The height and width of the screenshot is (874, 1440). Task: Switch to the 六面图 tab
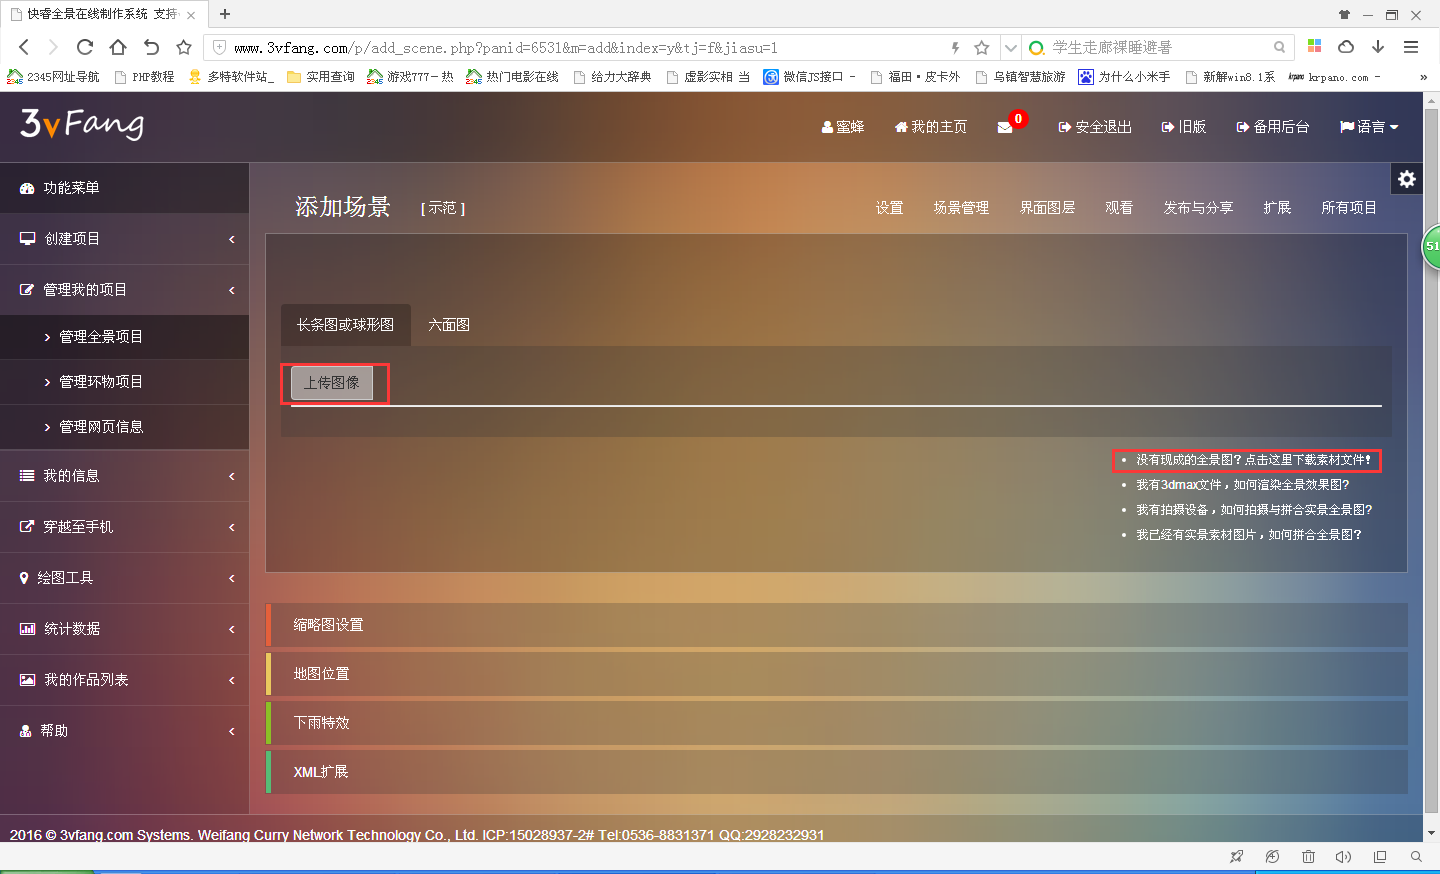coord(449,325)
